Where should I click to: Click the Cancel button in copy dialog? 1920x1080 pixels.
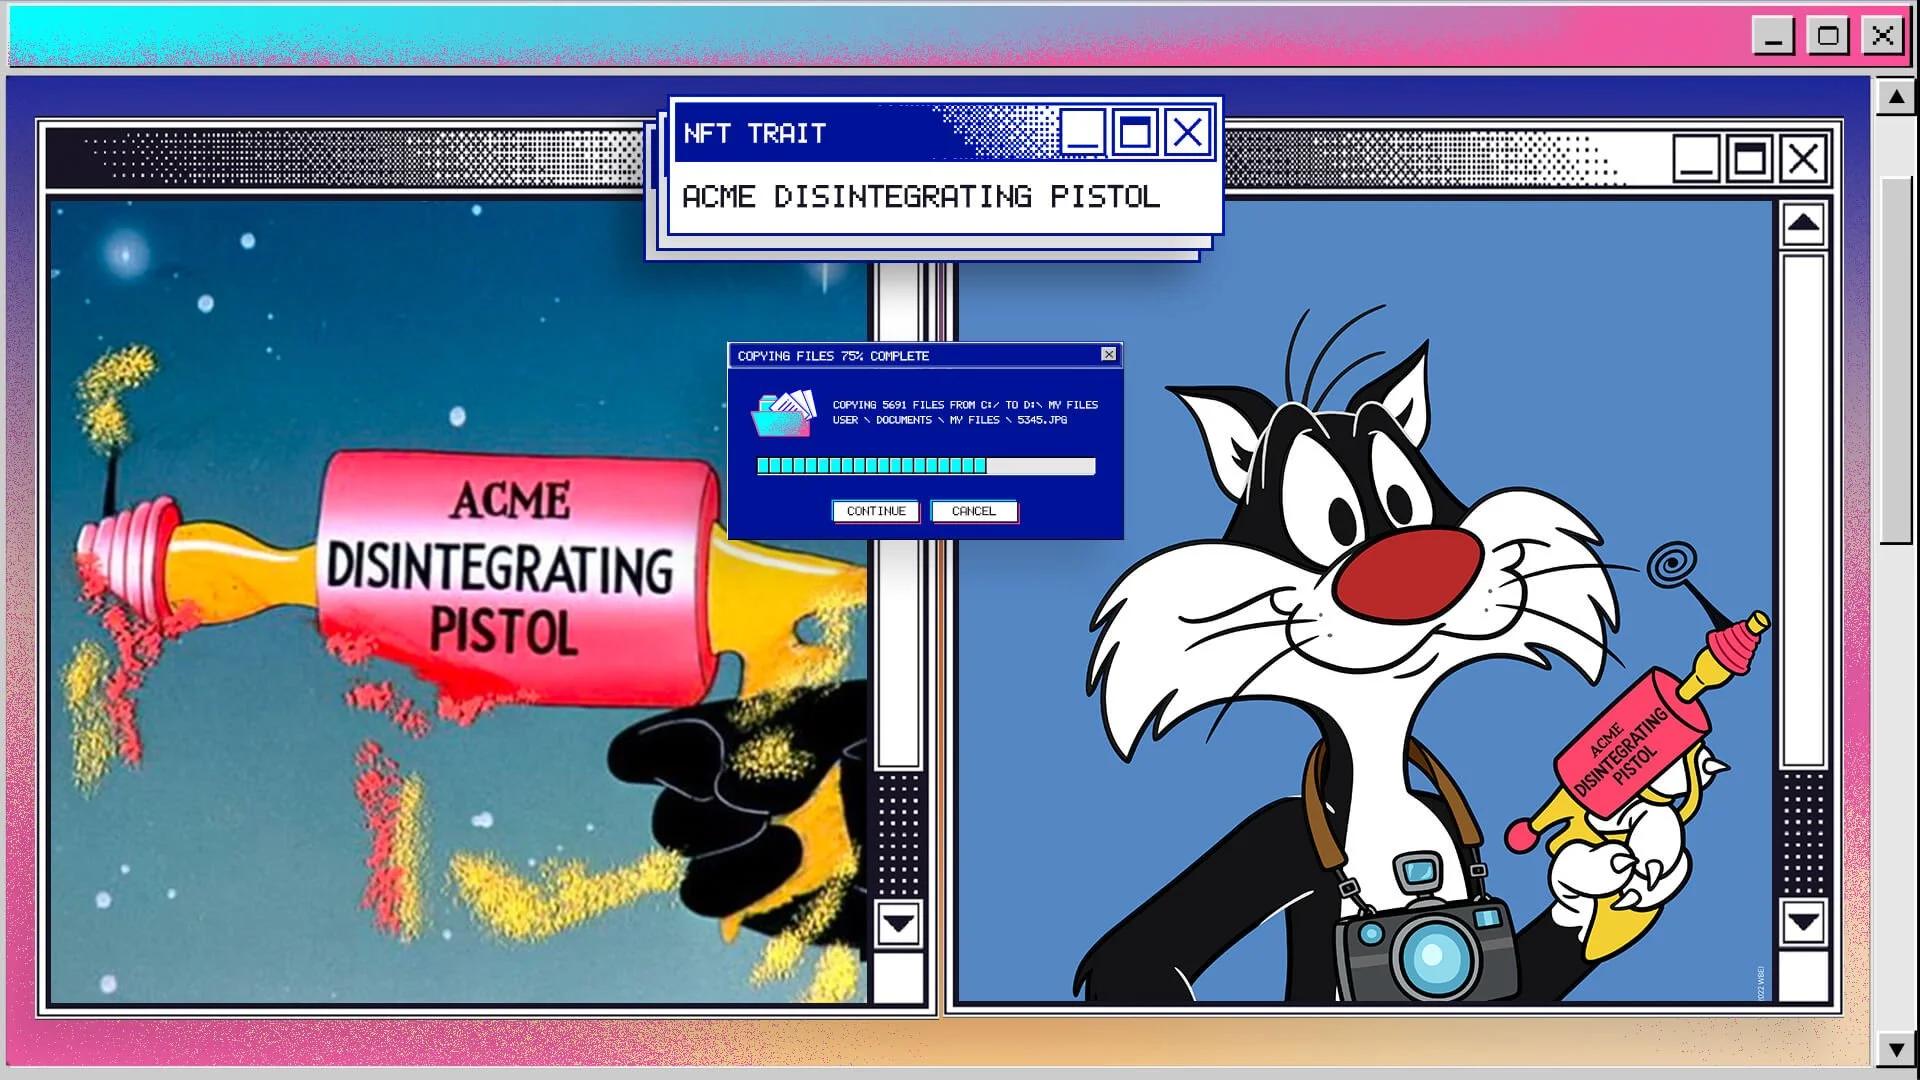[x=974, y=511]
